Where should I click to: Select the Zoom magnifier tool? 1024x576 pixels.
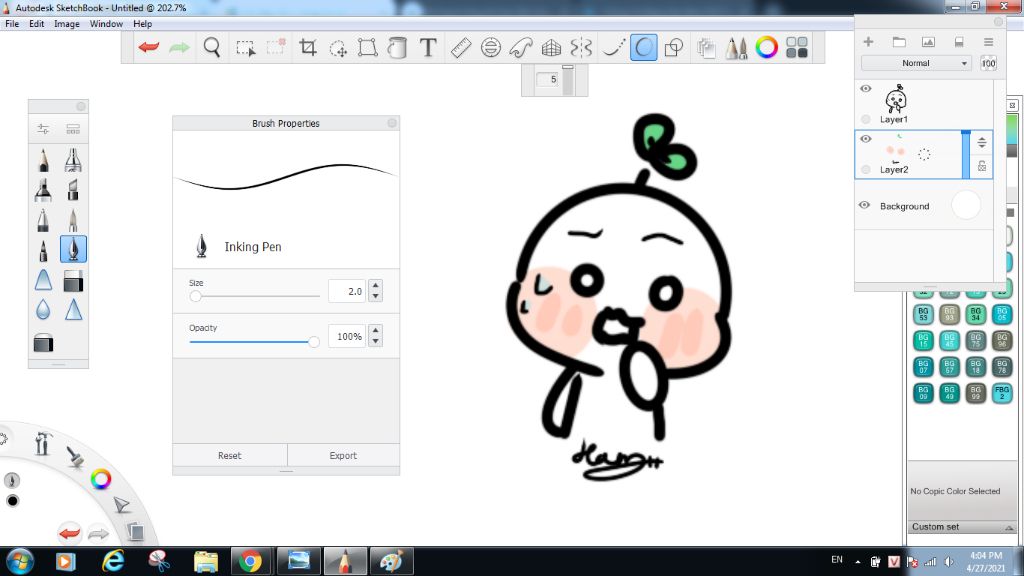pos(212,47)
